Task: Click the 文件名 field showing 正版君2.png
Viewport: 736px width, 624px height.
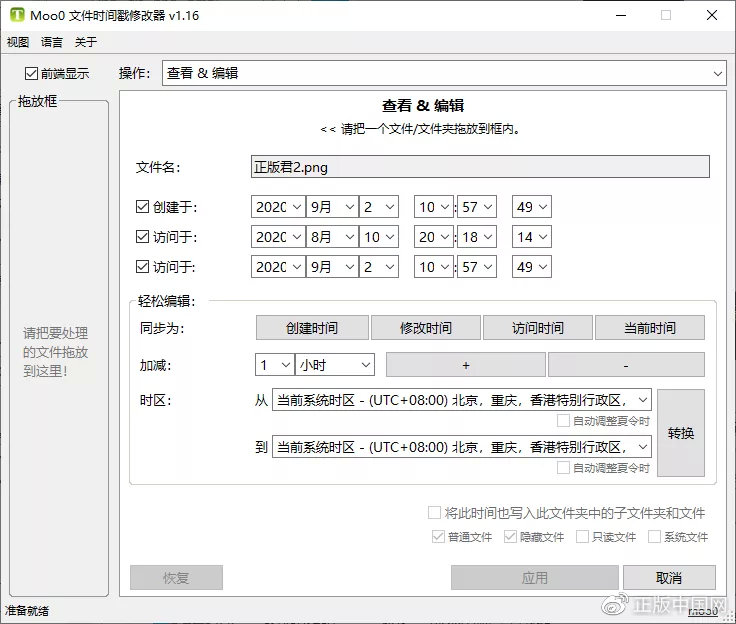Action: (480, 167)
